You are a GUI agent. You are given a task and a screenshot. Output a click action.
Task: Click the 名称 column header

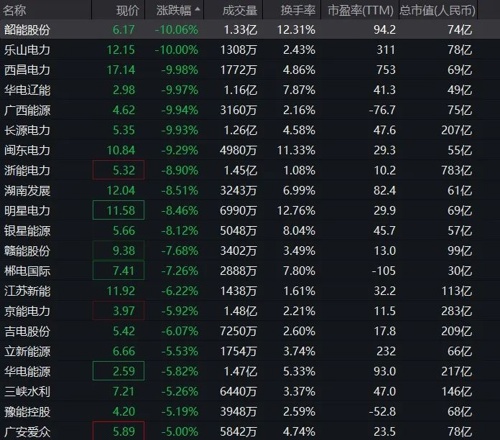(x=14, y=11)
